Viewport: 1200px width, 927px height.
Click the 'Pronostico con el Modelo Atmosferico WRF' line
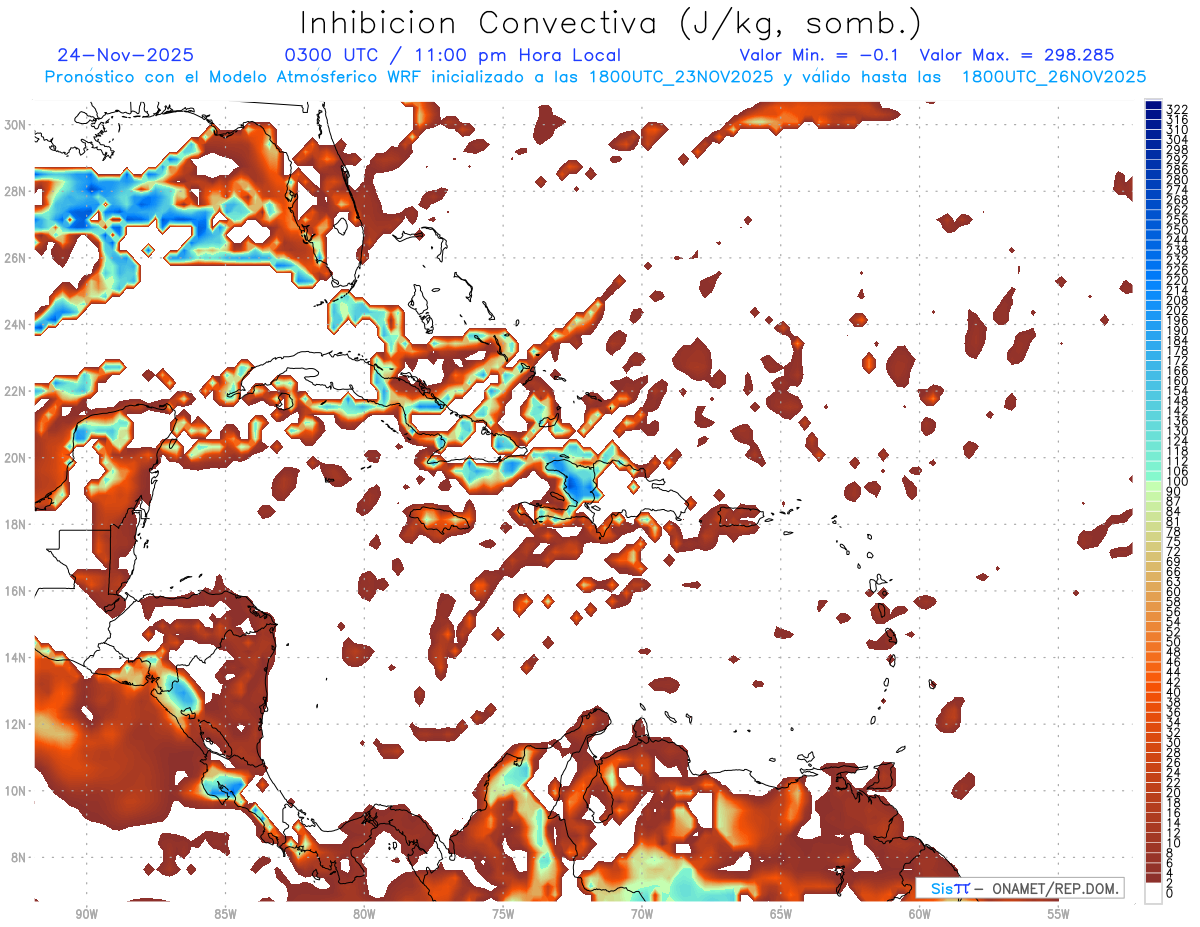pos(595,77)
